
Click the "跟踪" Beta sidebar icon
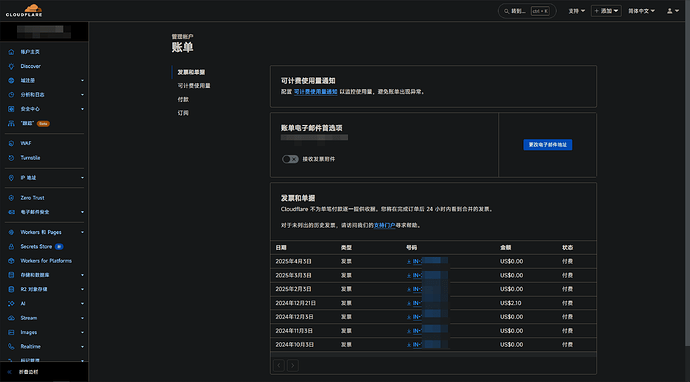pyautogui.click(x=11, y=124)
